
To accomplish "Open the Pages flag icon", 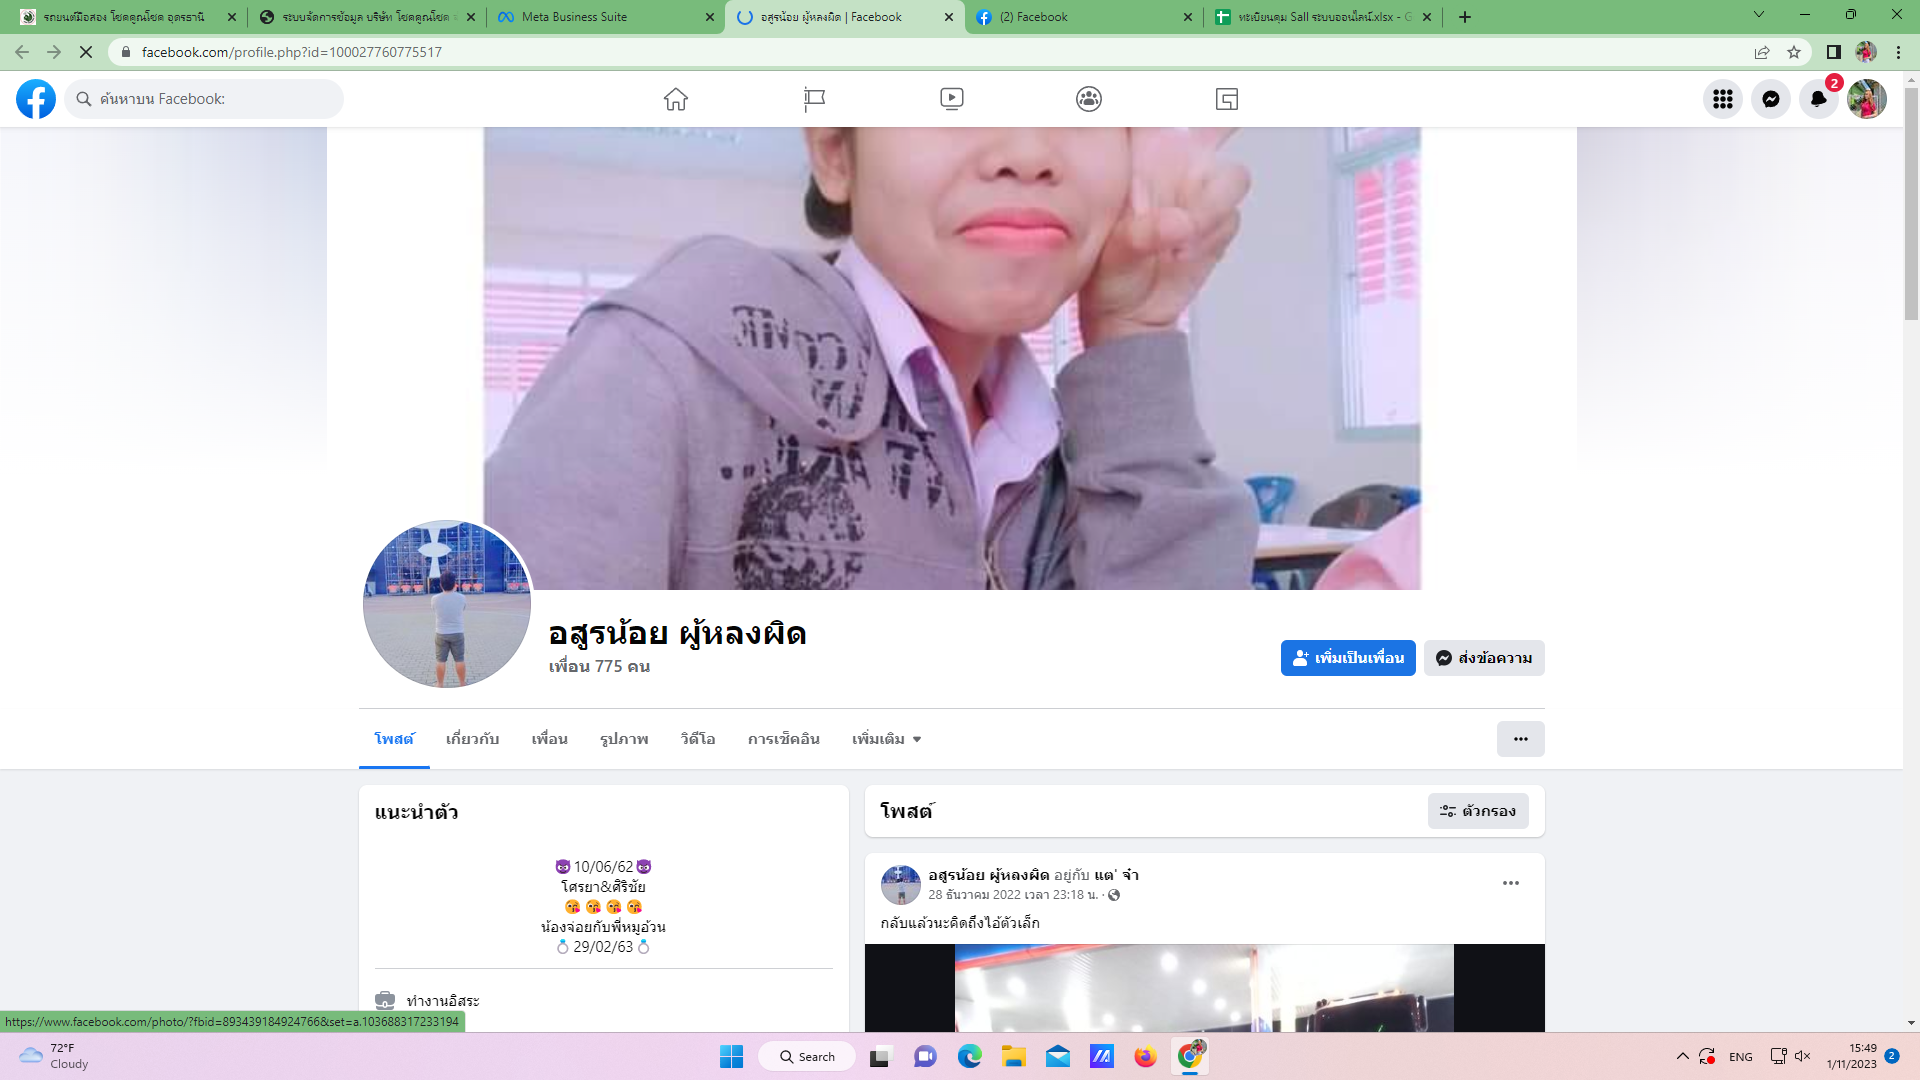I will coord(814,99).
